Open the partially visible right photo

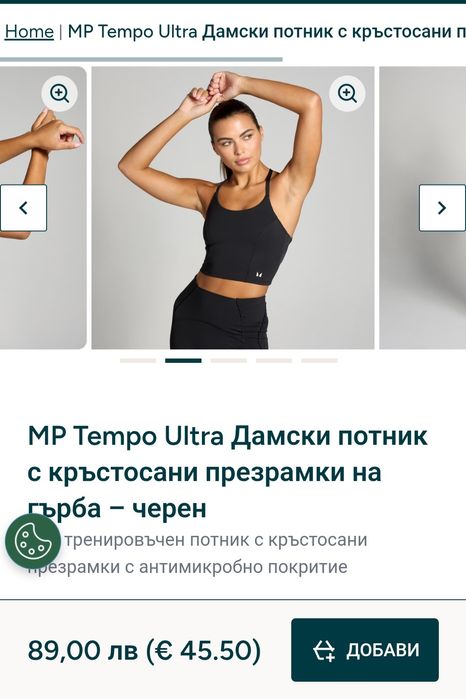click(422, 208)
